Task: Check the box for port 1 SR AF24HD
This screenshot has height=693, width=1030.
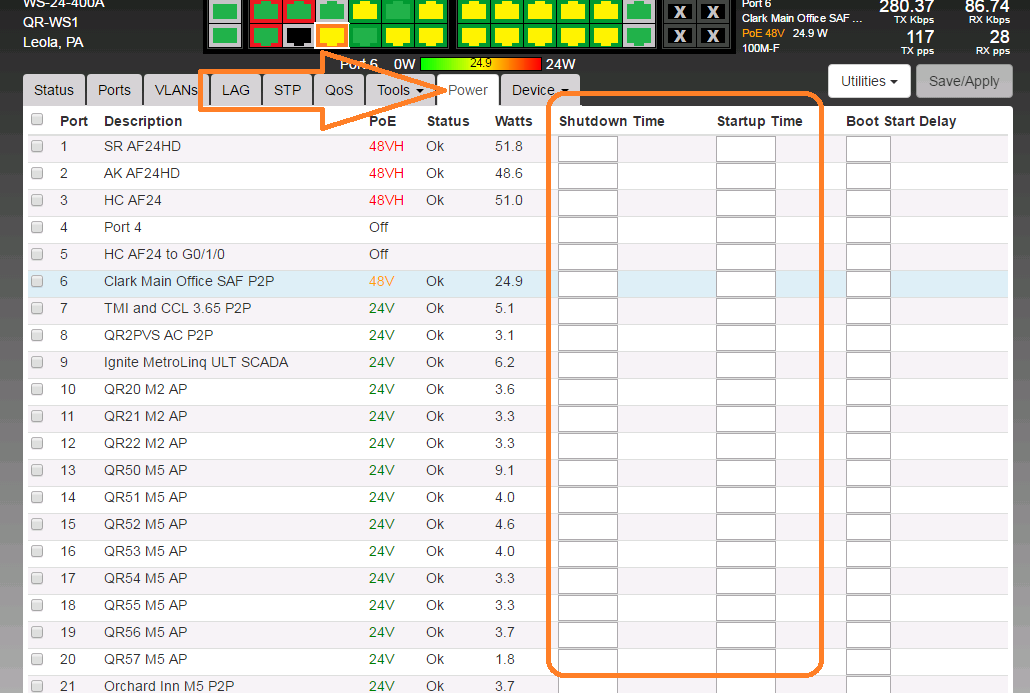Action: click(37, 146)
